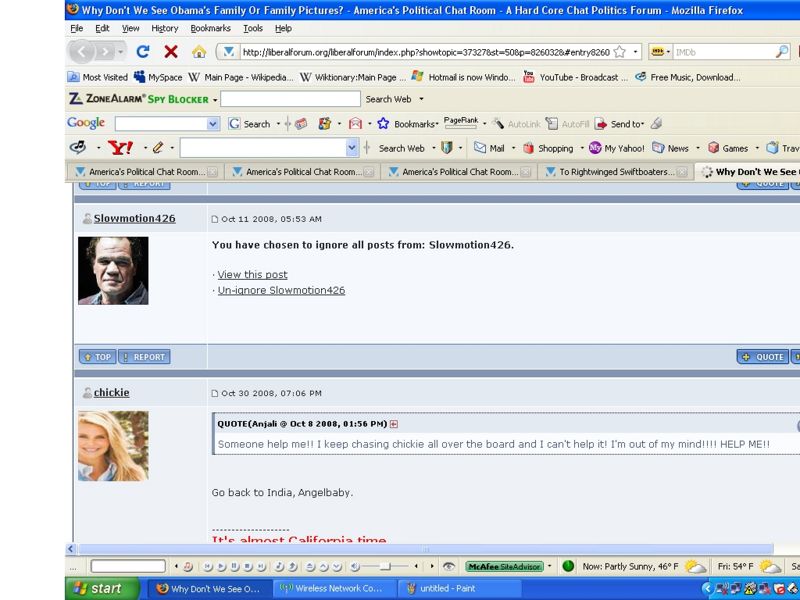Open the Bookmarks menu
This screenshot has height=600, width=800.
click(210, 29)
